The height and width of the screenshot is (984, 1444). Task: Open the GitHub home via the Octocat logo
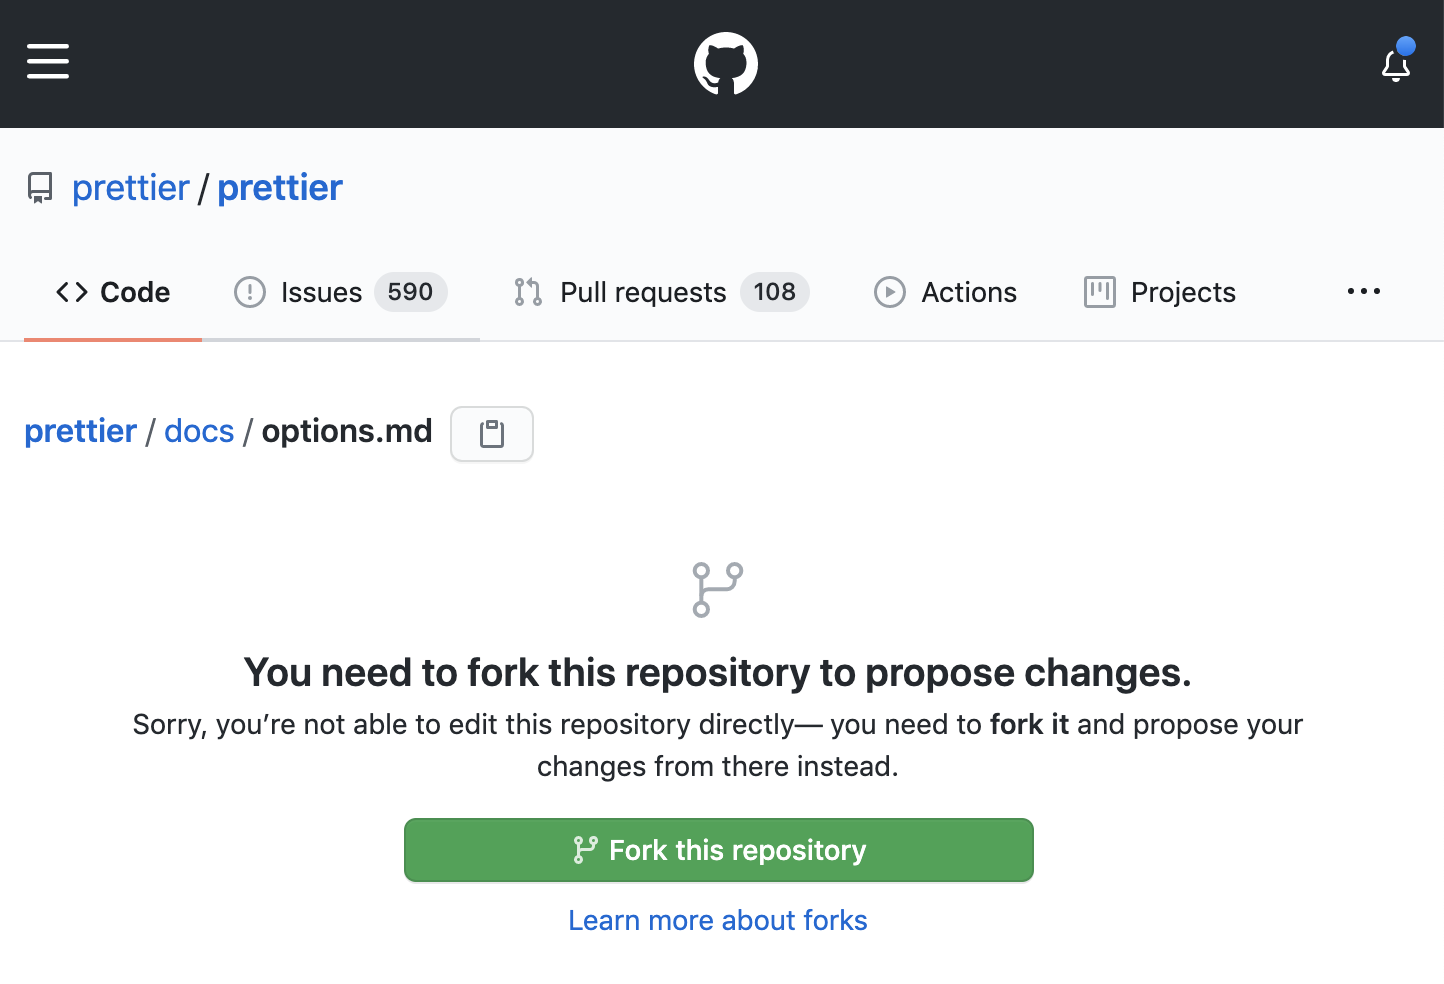tap(725, 62)
